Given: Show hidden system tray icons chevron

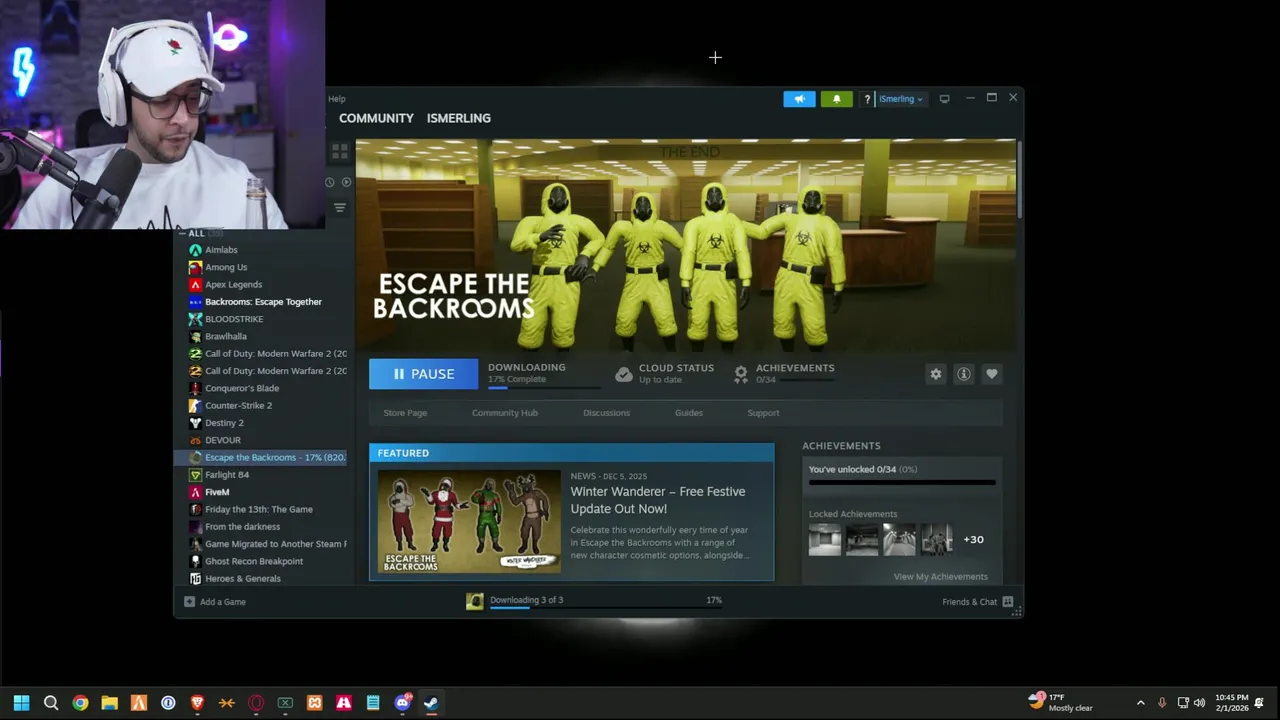Looking at the screenshot, I should click(x=1140, y=703).
